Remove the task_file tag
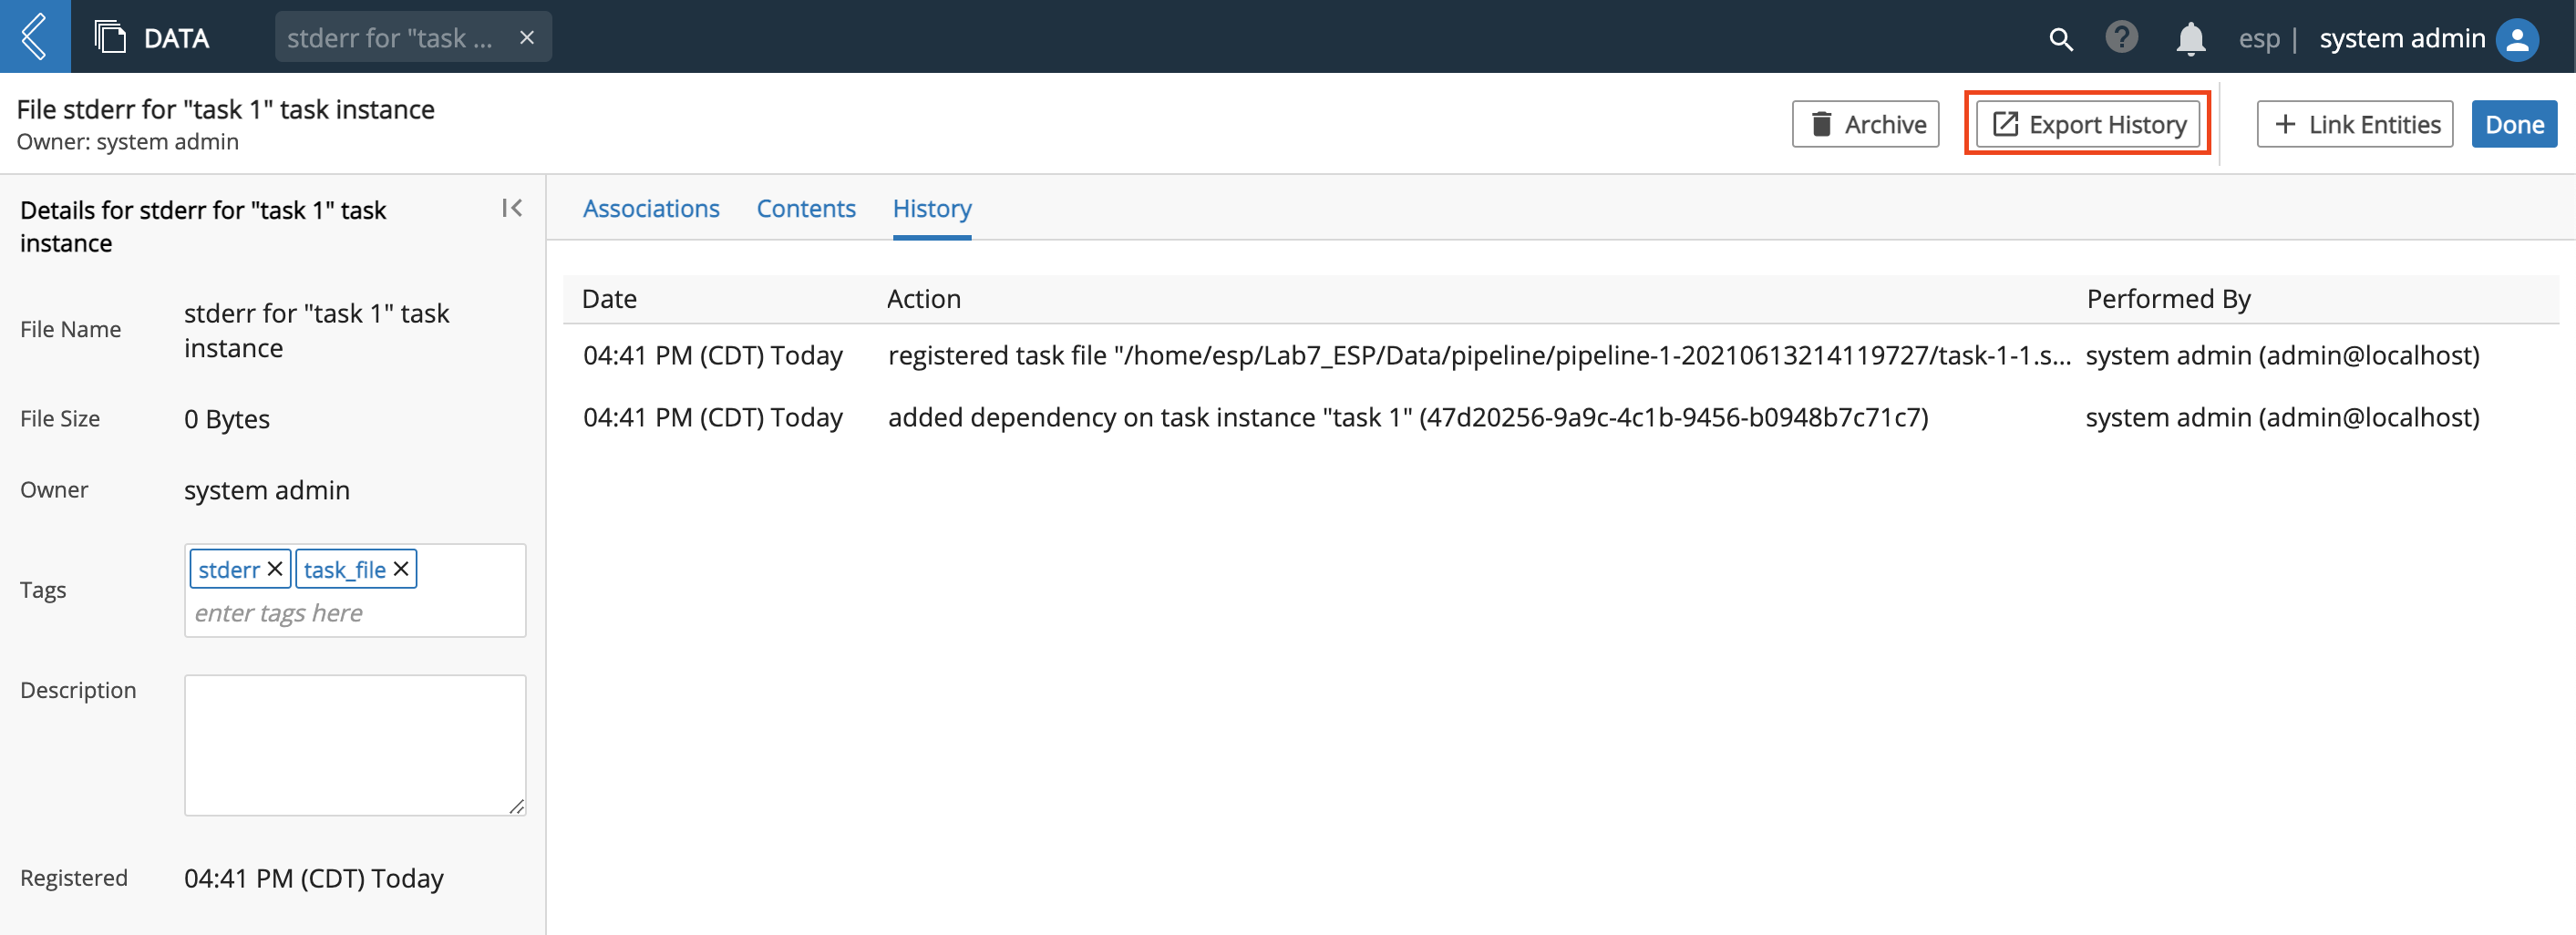The width and height of the screenshot is (2576, 935). pos(401,569)
